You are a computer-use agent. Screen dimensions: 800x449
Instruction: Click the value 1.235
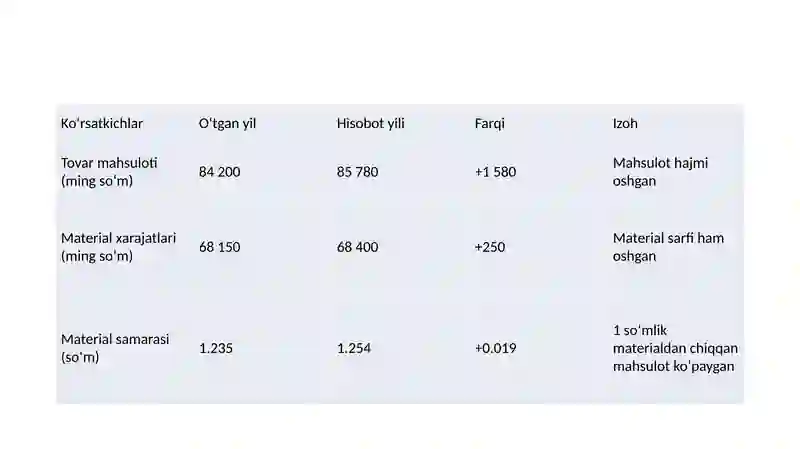(x=216, y=348)
